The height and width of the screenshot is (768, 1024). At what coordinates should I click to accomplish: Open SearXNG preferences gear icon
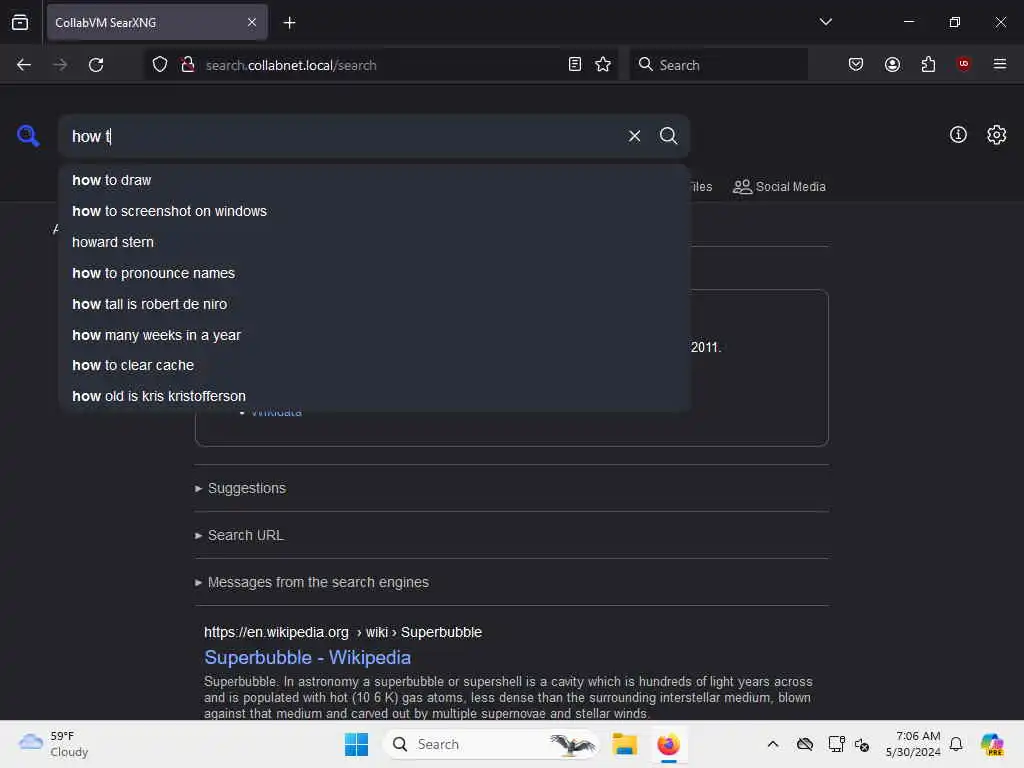pos(996,135)
